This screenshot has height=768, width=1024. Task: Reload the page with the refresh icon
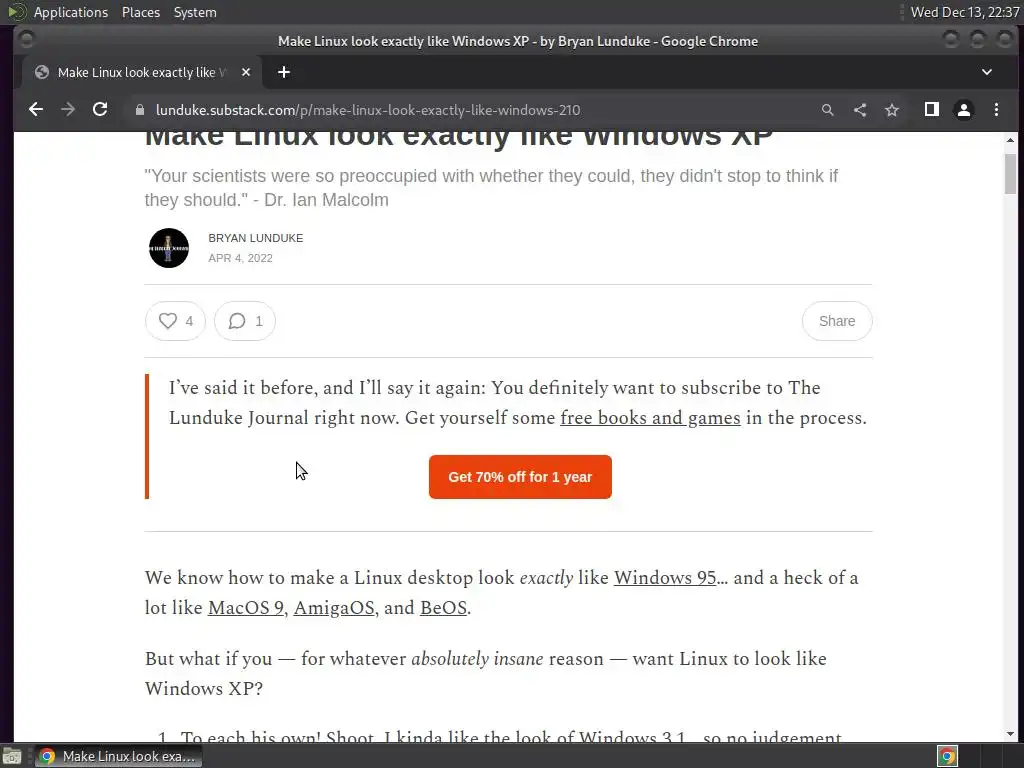pyautogui.click(x=100, y=110)
